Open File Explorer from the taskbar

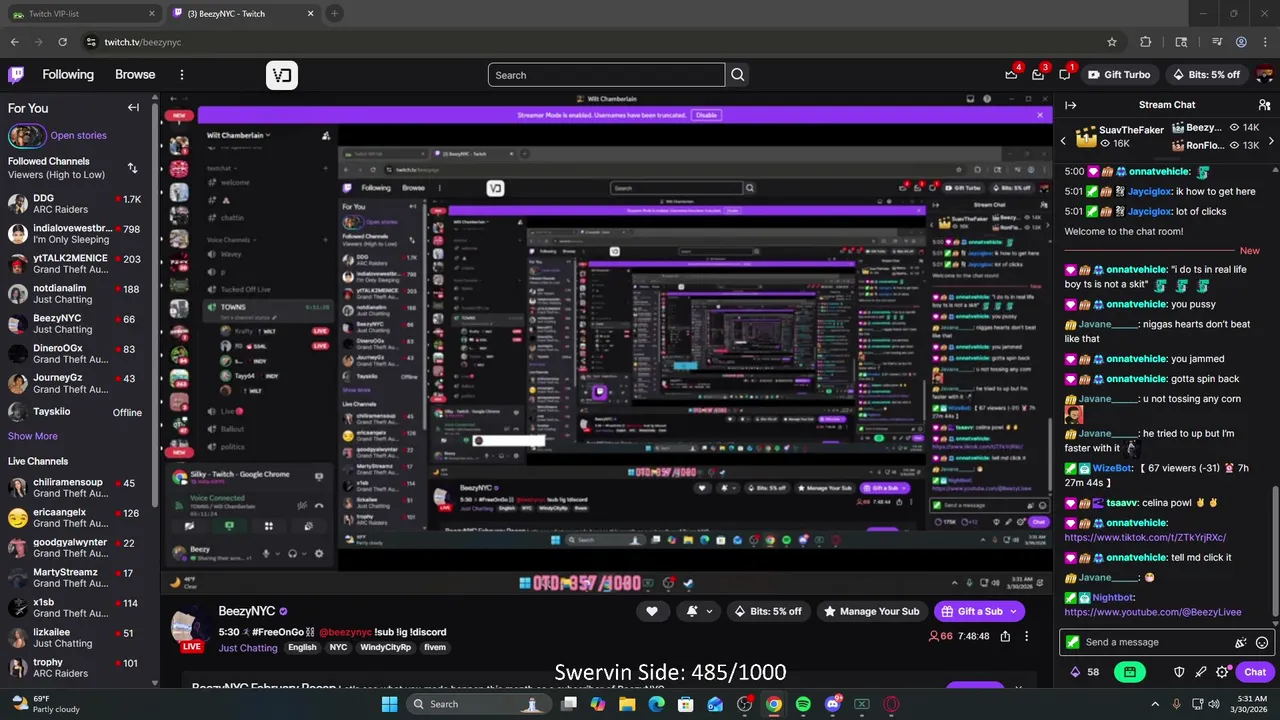(627, 704)
